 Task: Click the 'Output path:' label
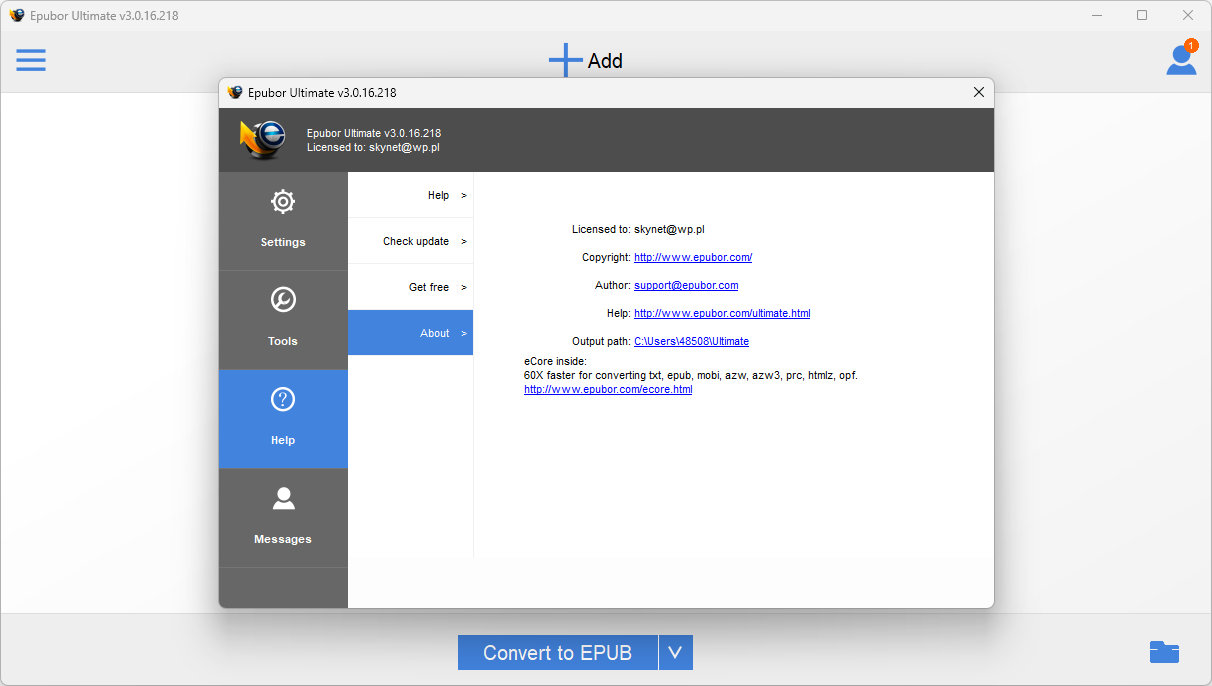[x=601, y=341]
